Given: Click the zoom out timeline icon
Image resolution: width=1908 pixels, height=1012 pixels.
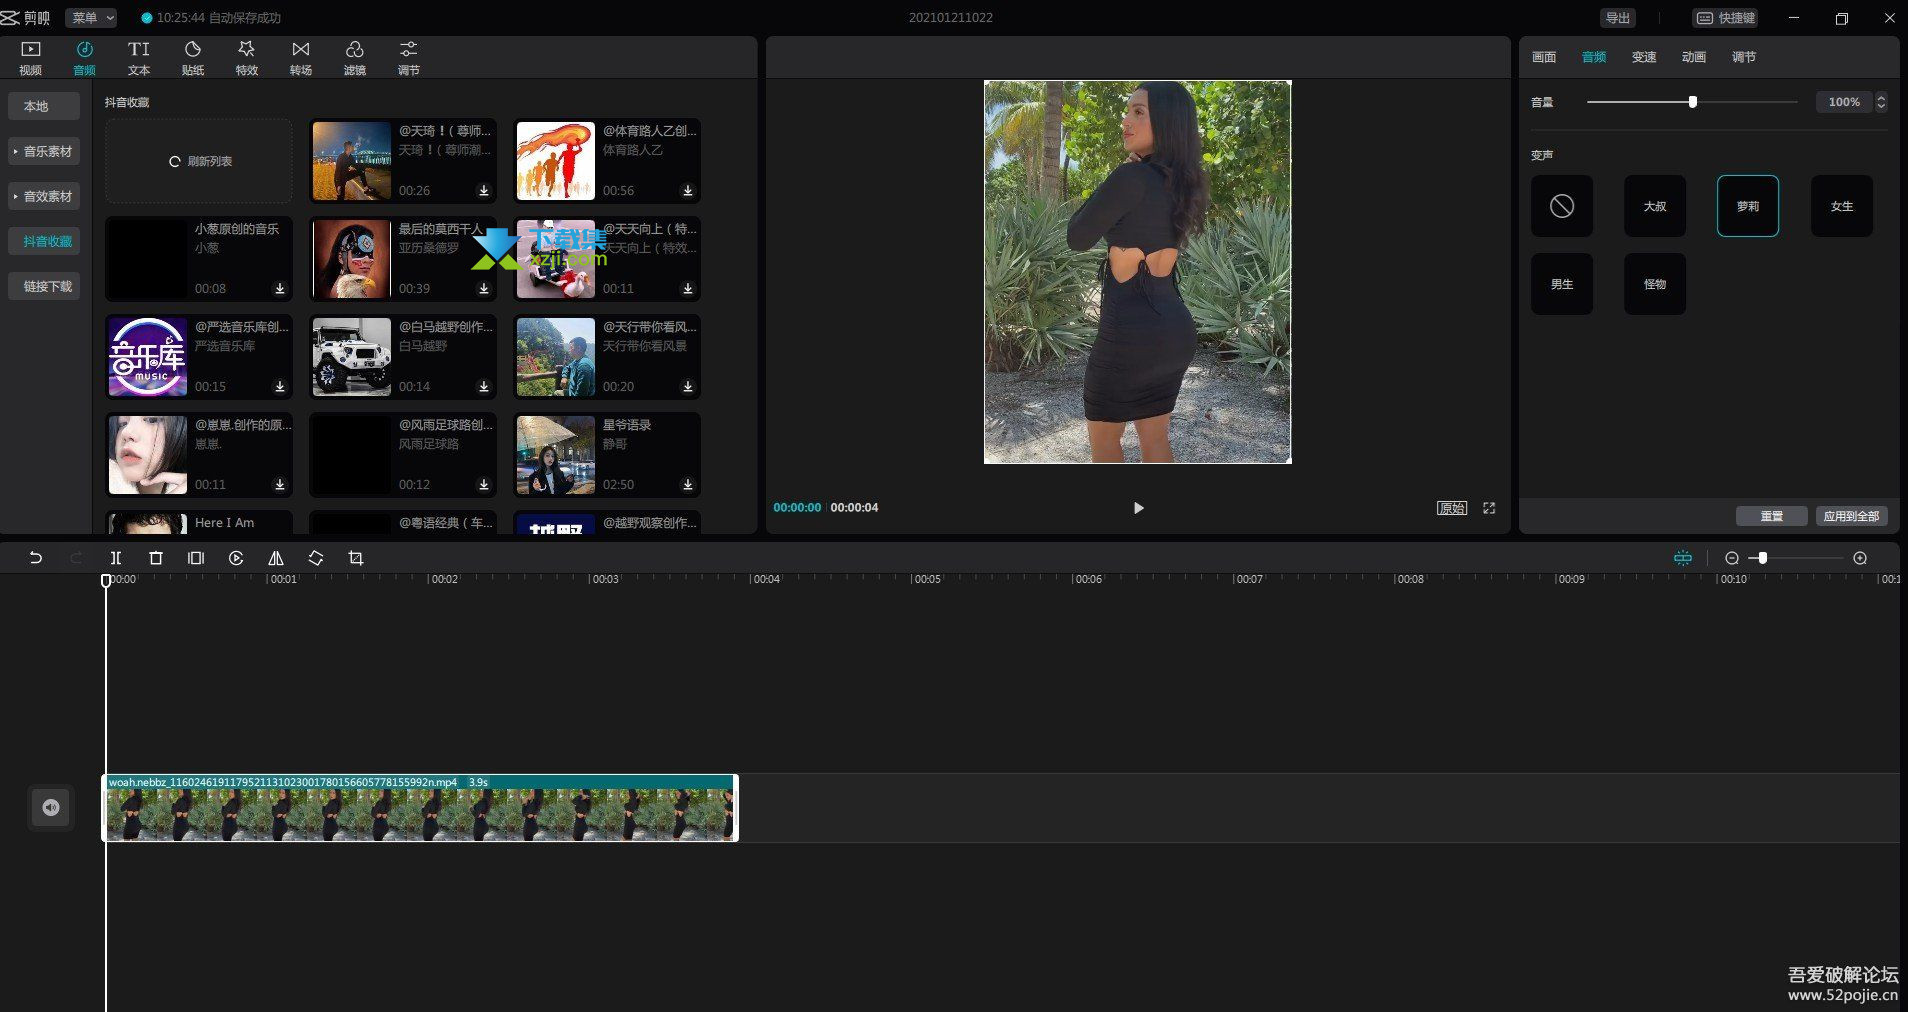Looking at the screenshot, I should [x=1732, y=558].
